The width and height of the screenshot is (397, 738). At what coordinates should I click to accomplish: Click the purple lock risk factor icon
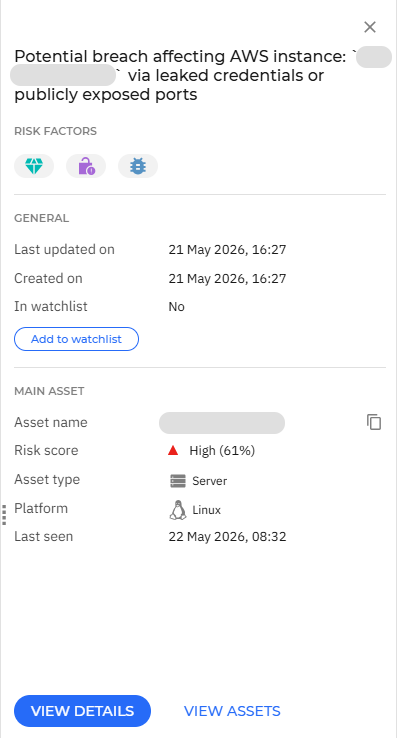tap(86, 166)
